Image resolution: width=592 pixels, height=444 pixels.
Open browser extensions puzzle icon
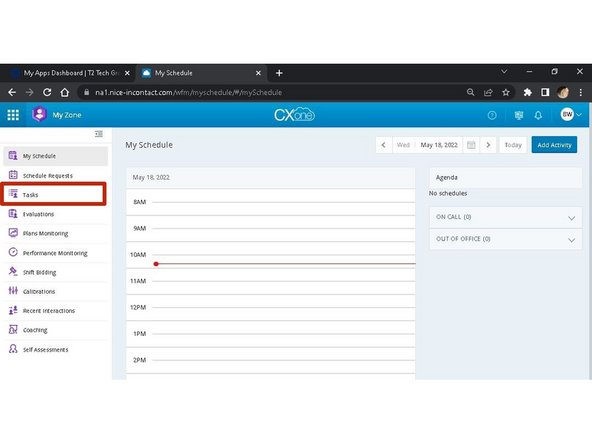point(527,92)
